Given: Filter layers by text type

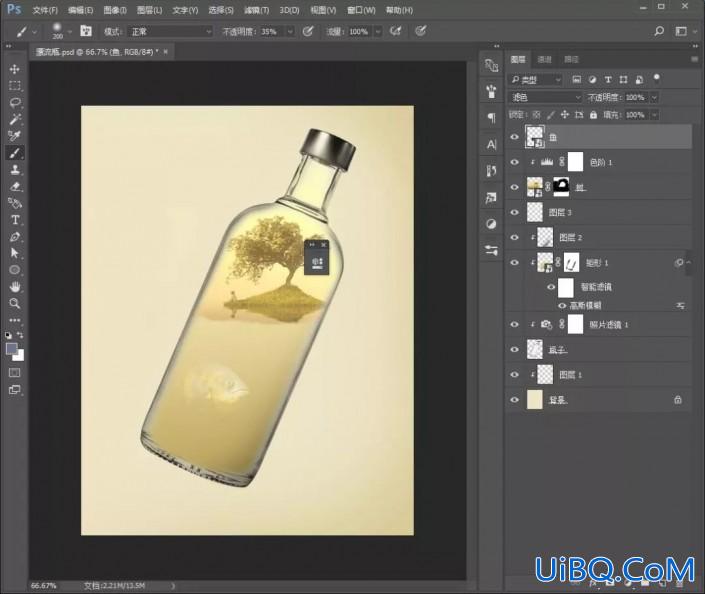Looking at the screenshot, I should click(x=608, y=80).
